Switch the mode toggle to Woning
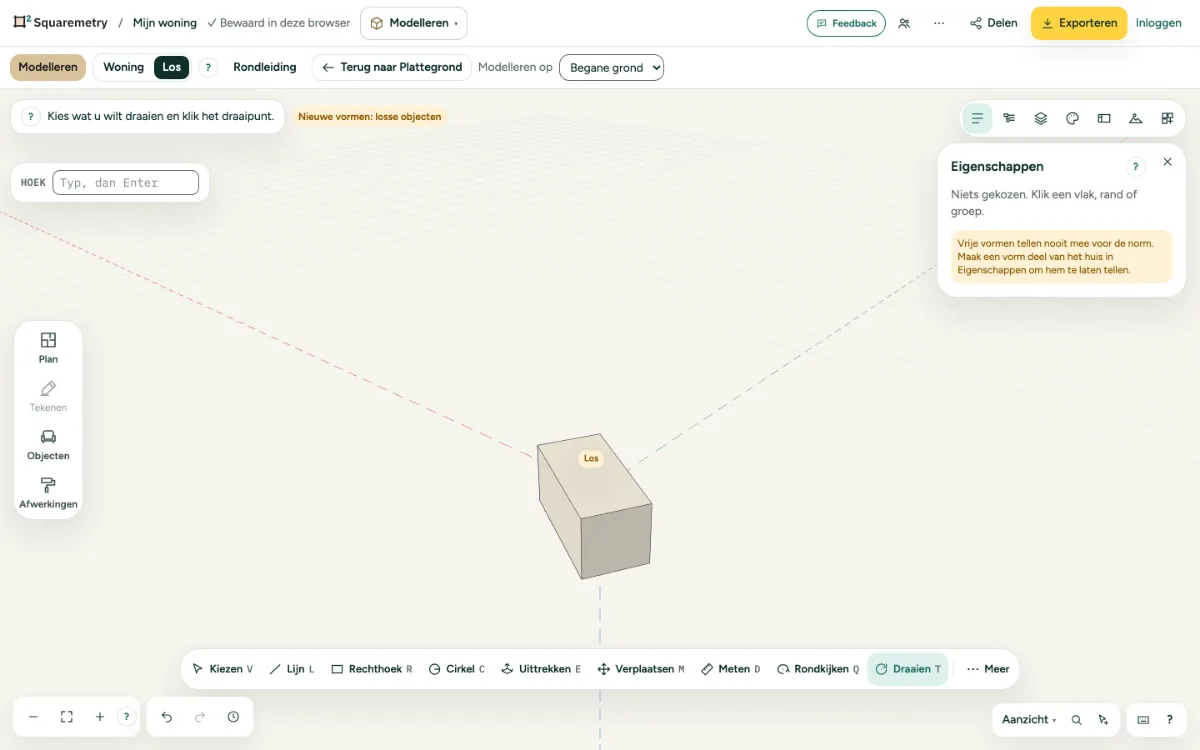Viewport: 1200px width, 750px height. coord(124,67)
